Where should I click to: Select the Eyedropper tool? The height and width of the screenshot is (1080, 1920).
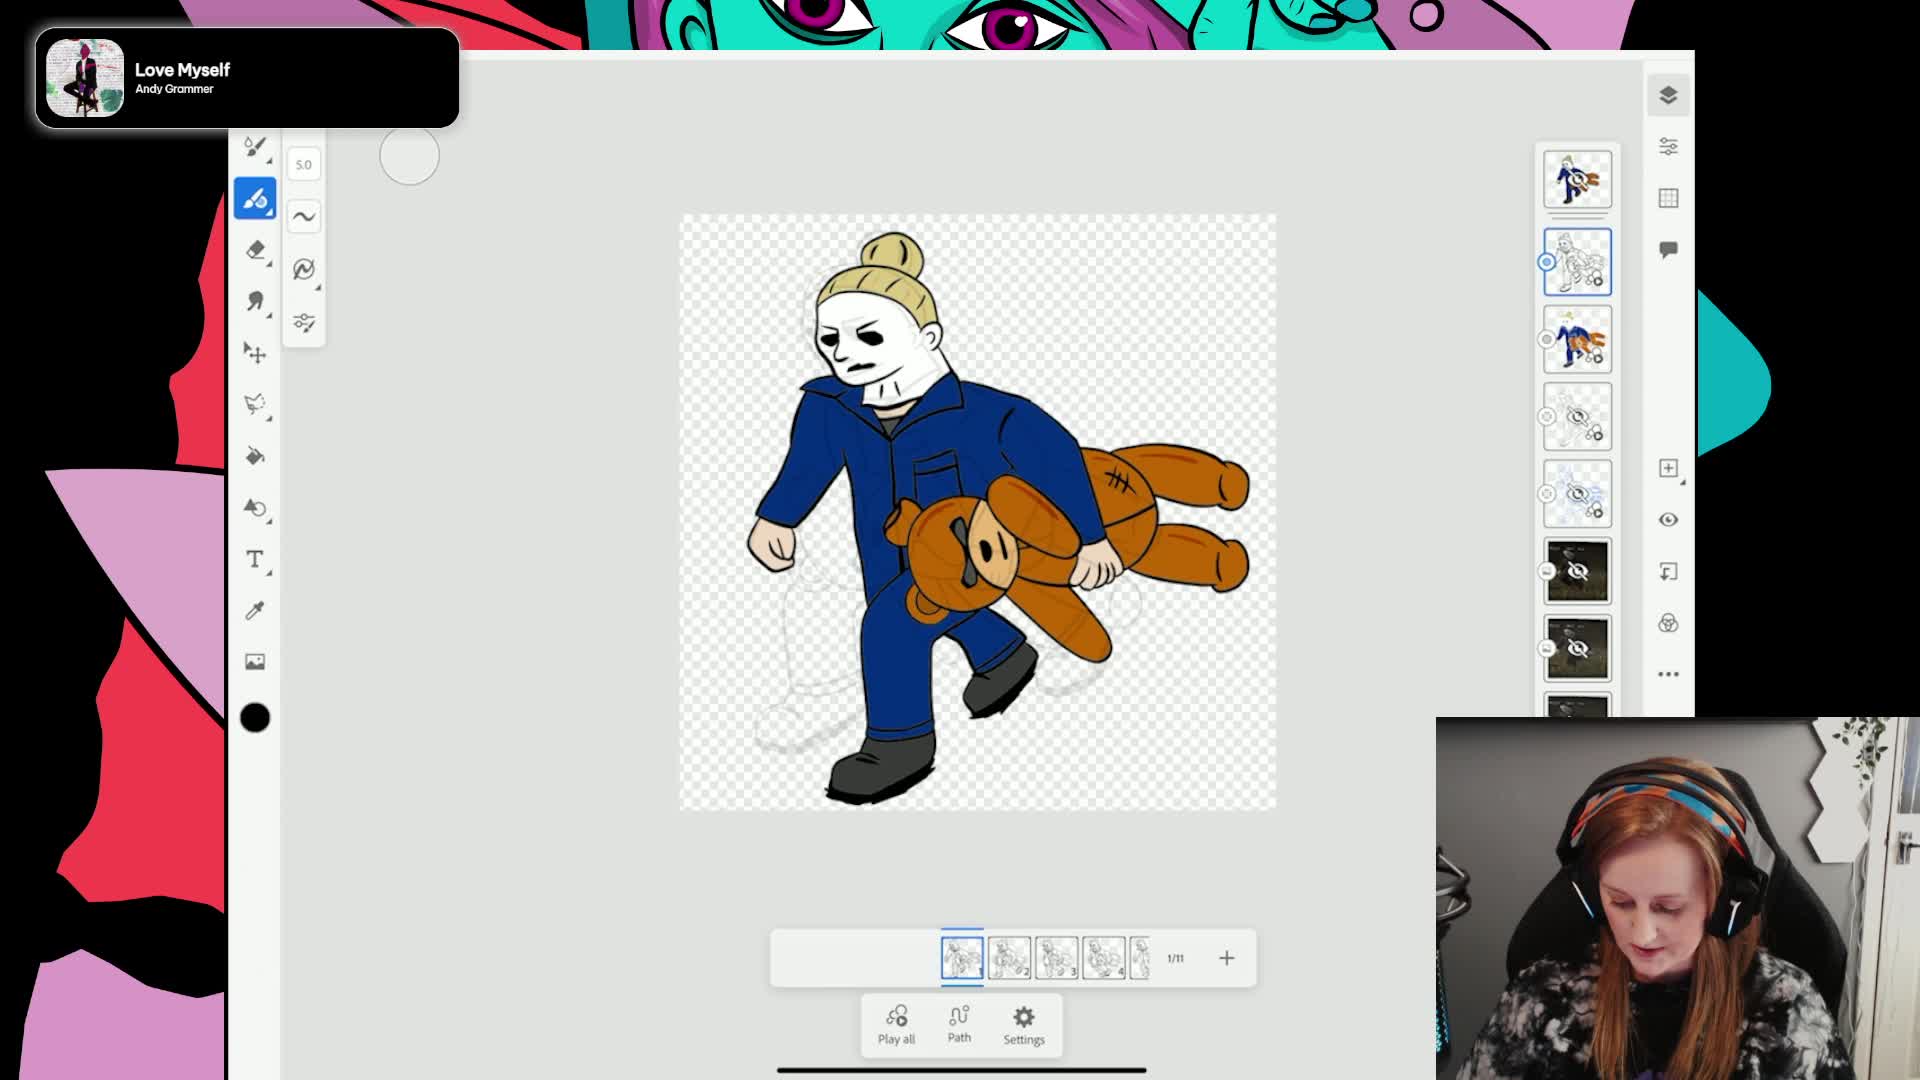[x=255, y=611]
